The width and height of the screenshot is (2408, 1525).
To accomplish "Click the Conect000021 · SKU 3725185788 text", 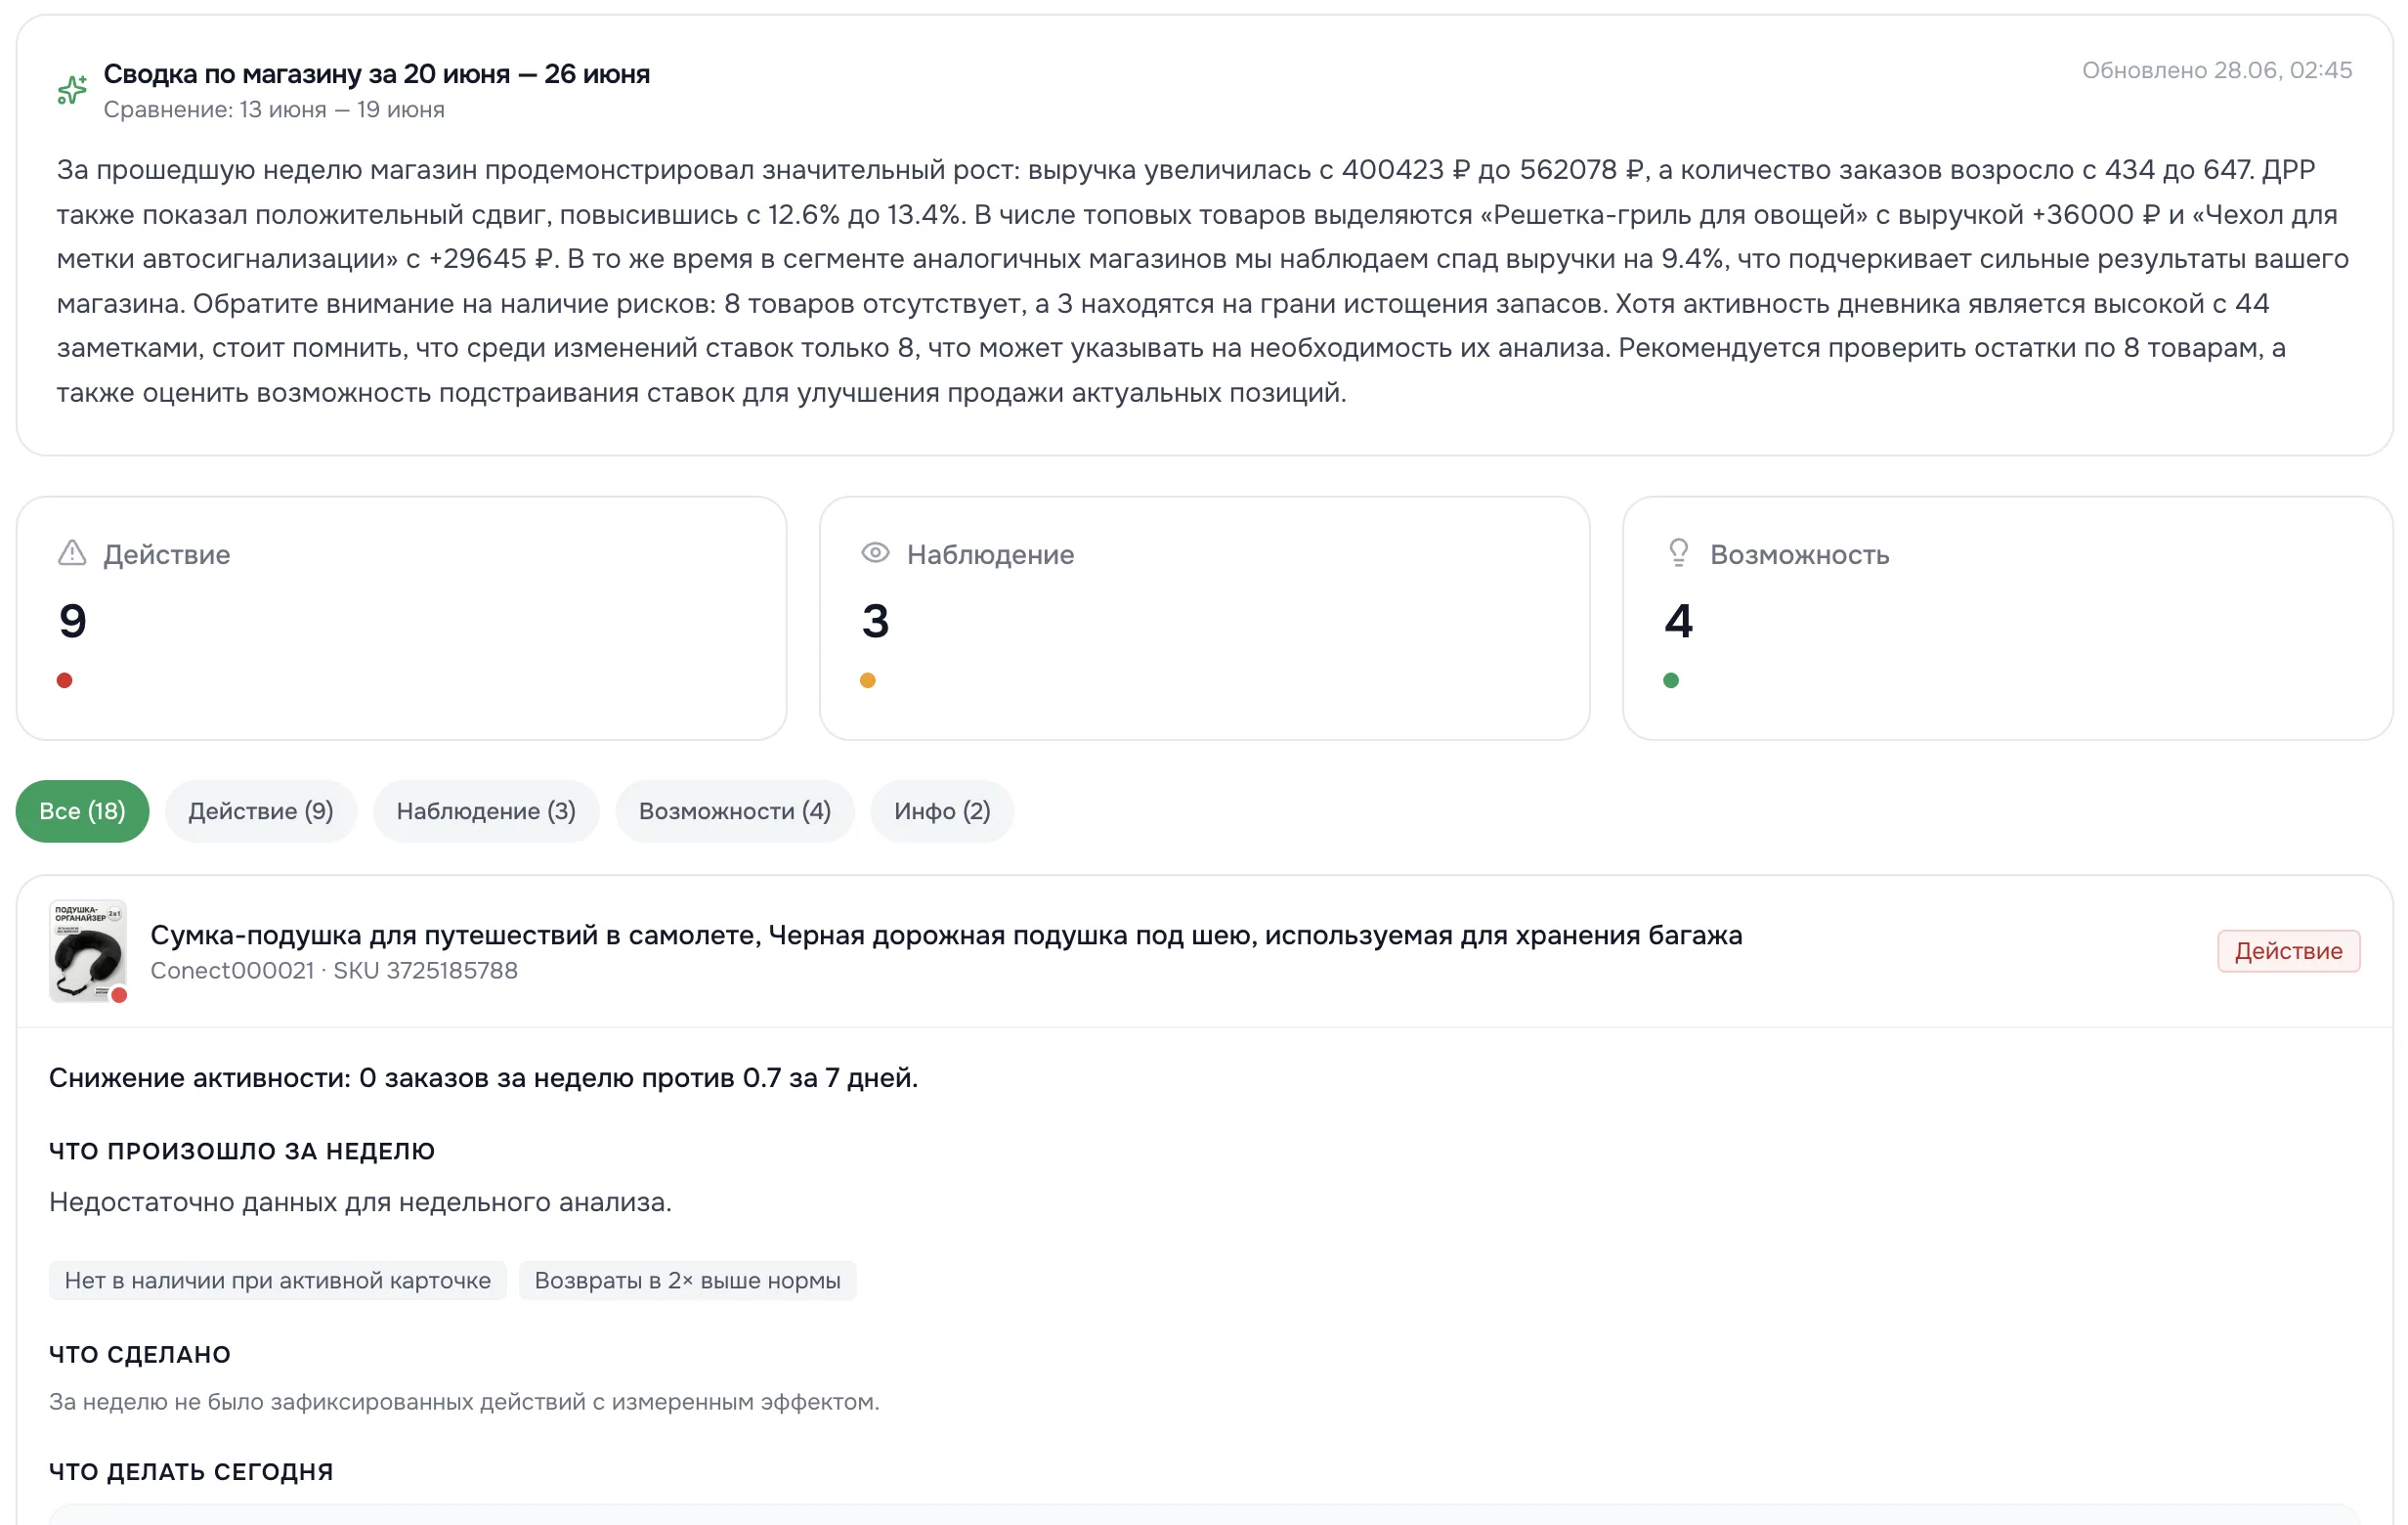I will pyautogui.click(x=334, y=971).
